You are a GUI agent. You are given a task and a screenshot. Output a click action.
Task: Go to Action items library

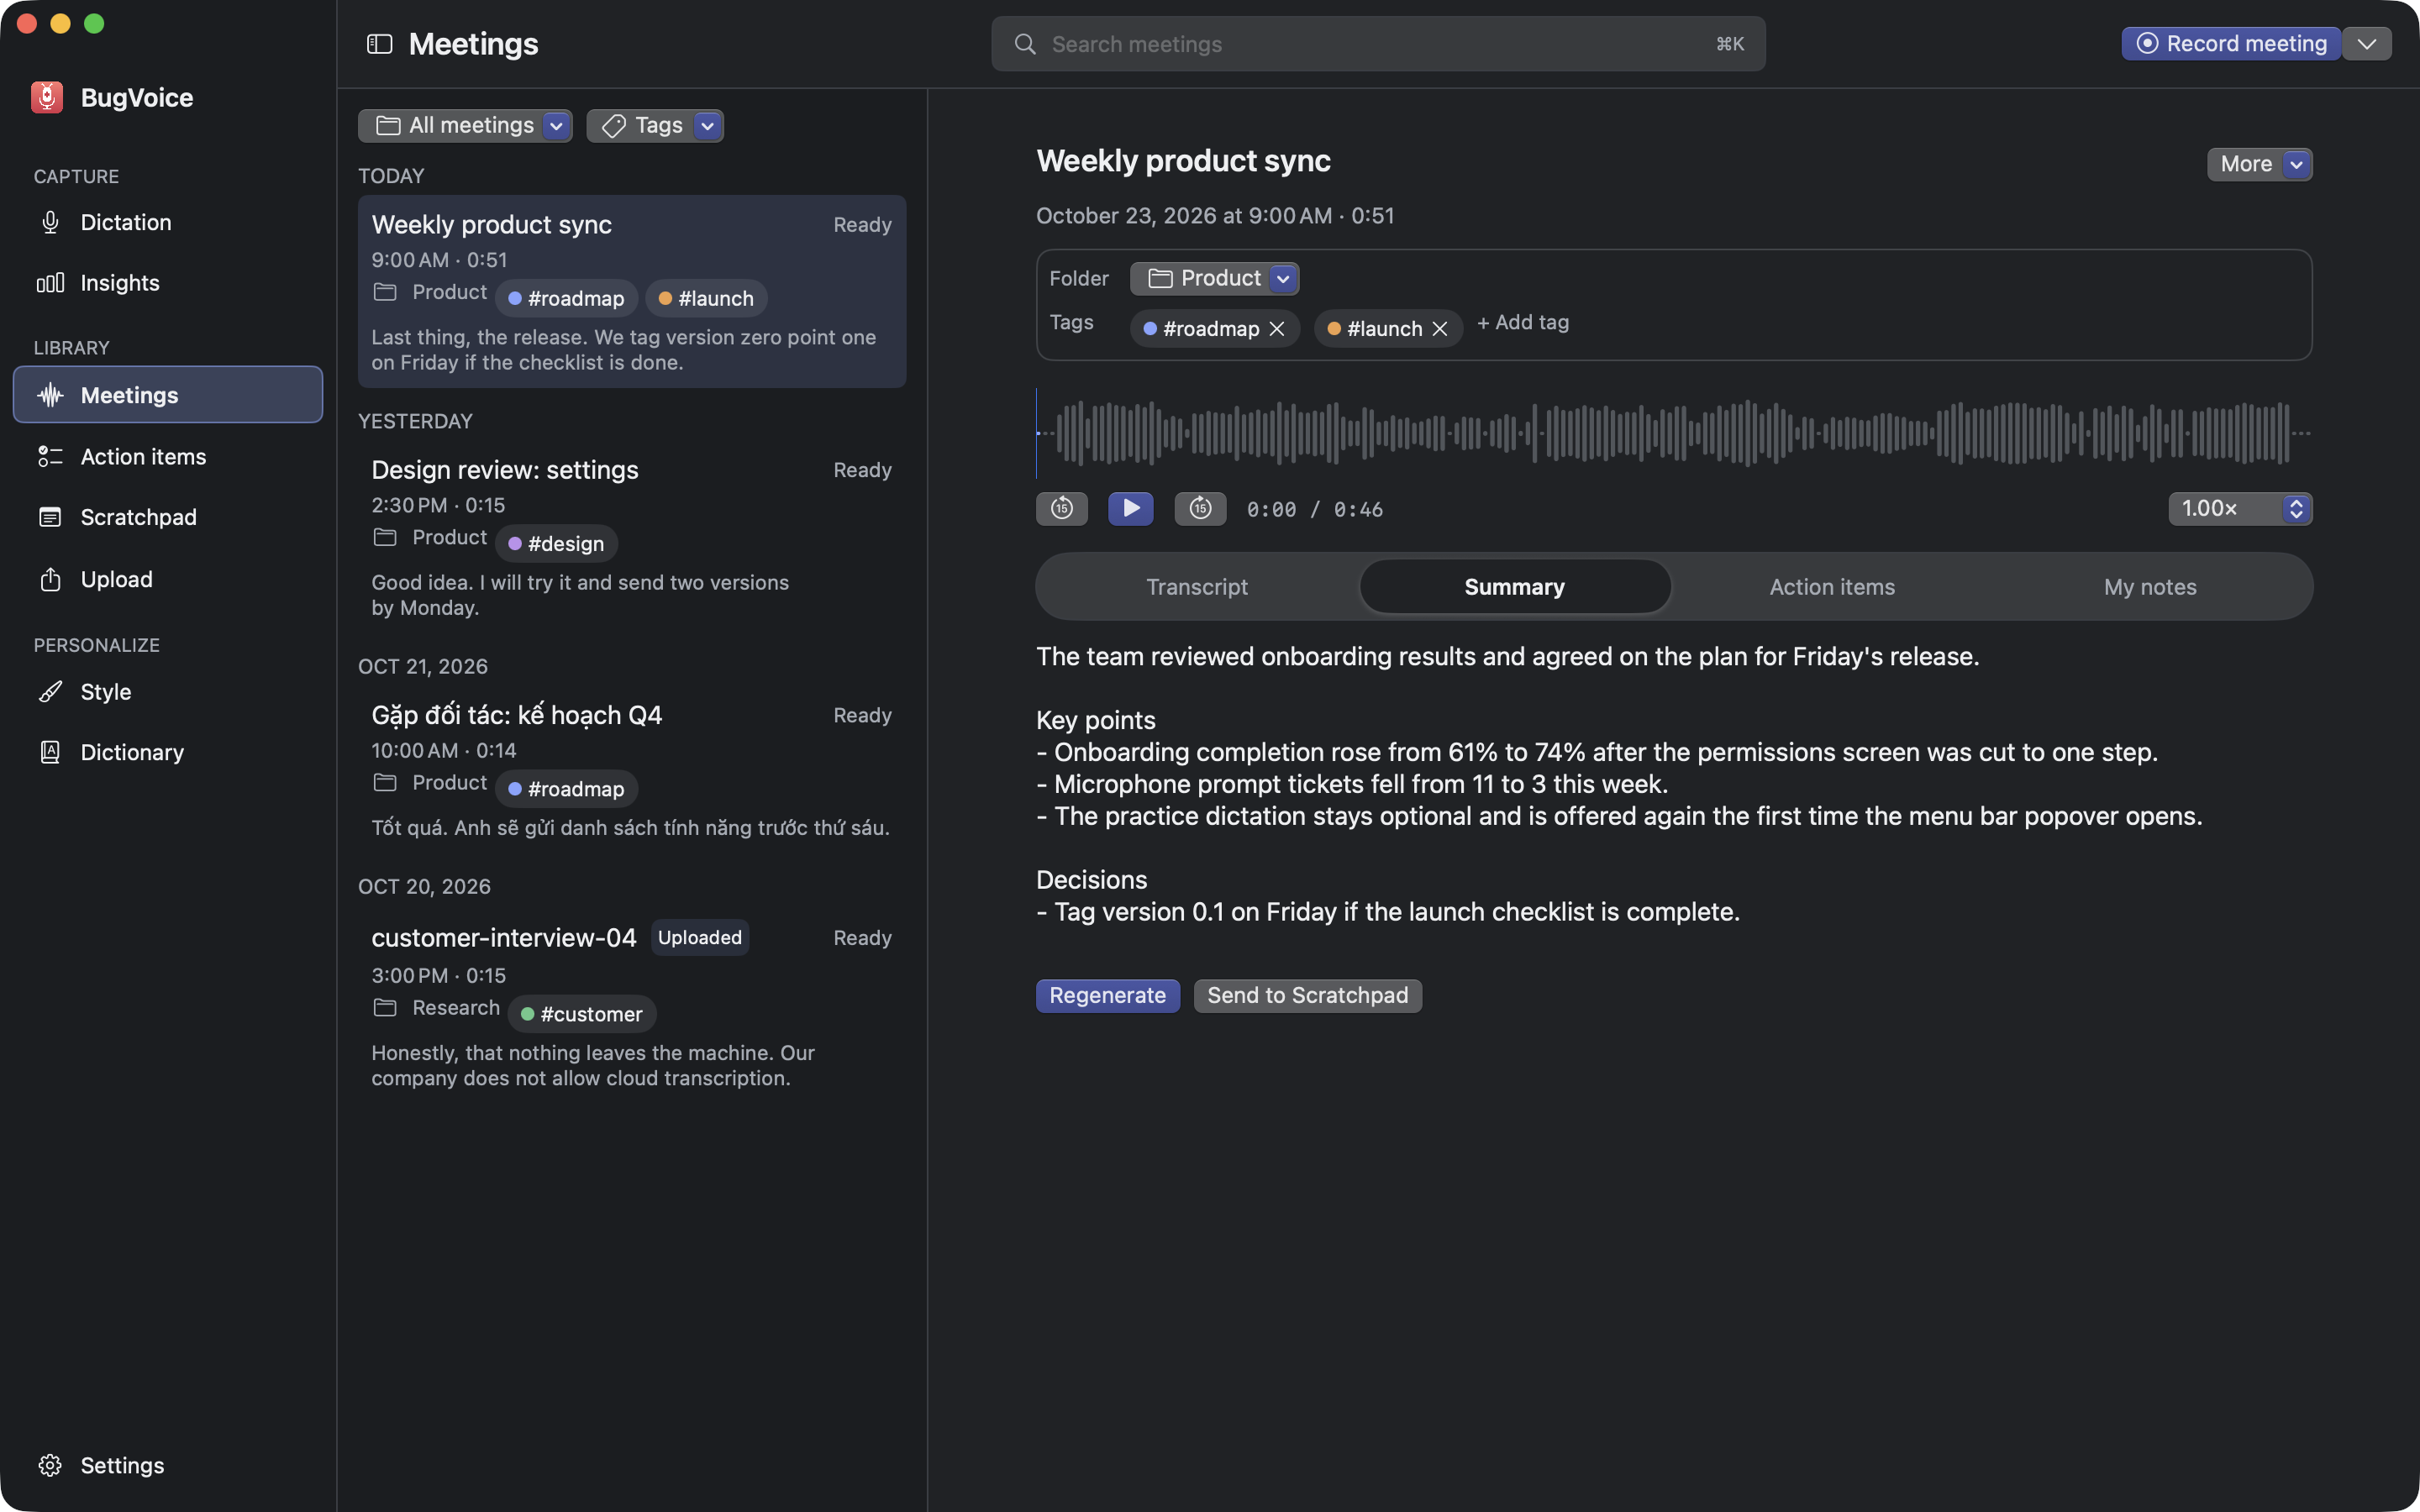coord(168,457)
